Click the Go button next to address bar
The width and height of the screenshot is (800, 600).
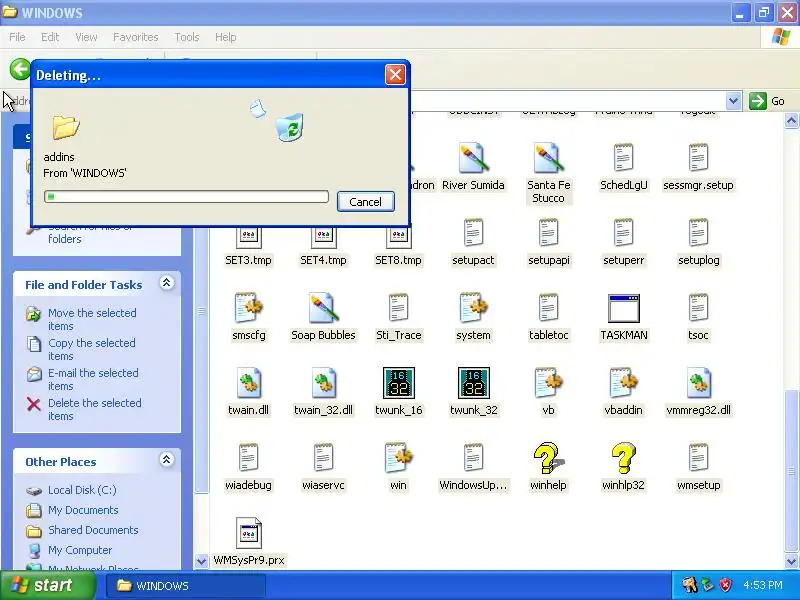click(x=767, y=101)
